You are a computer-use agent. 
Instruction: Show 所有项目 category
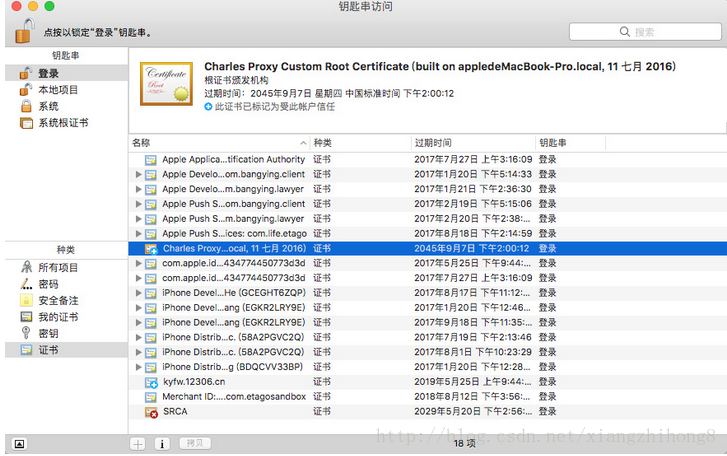click(66, 267)
